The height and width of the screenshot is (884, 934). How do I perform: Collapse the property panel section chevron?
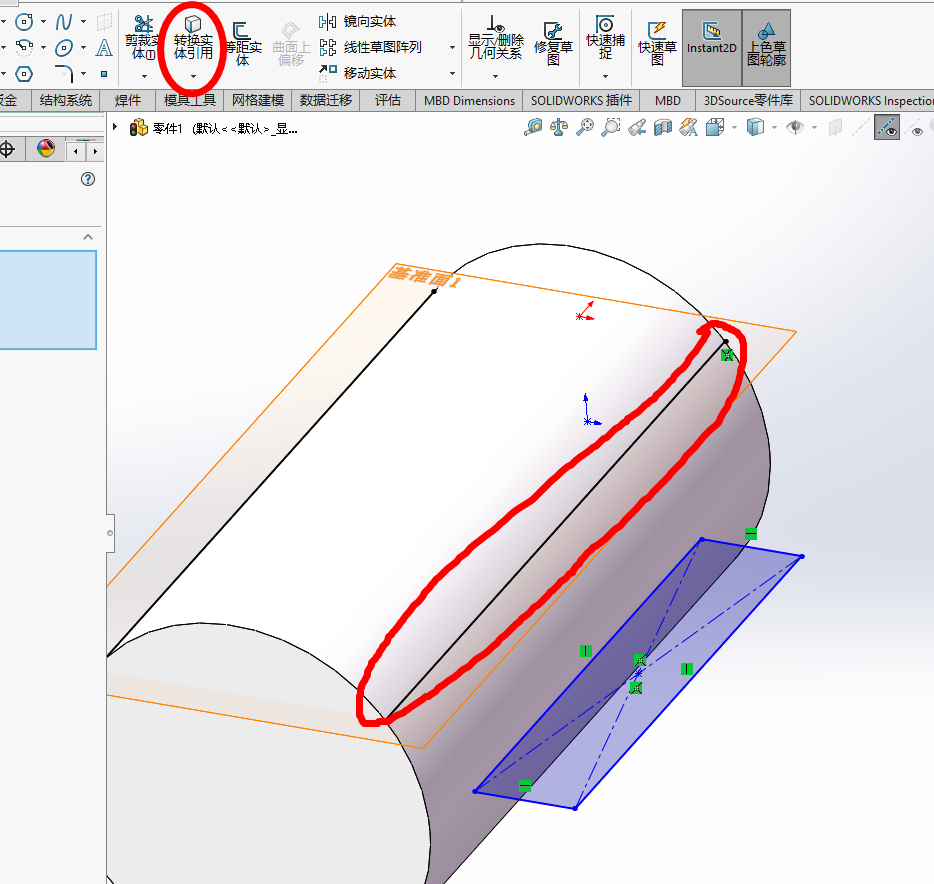(x=88, y=237)
